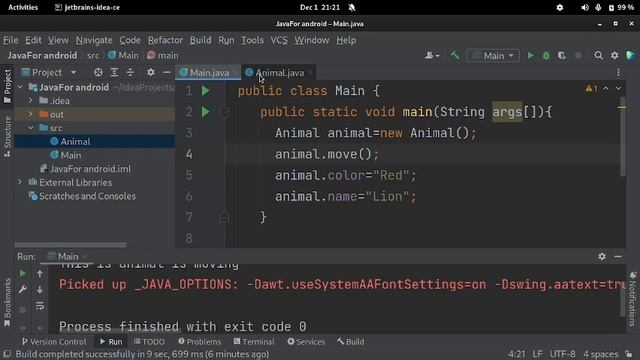Image resolution: width=640 pixels, height=360 pixels.
Task: Hide the Project tool window with minus icon
Action: pyautogui.click(x=167, y=73)
